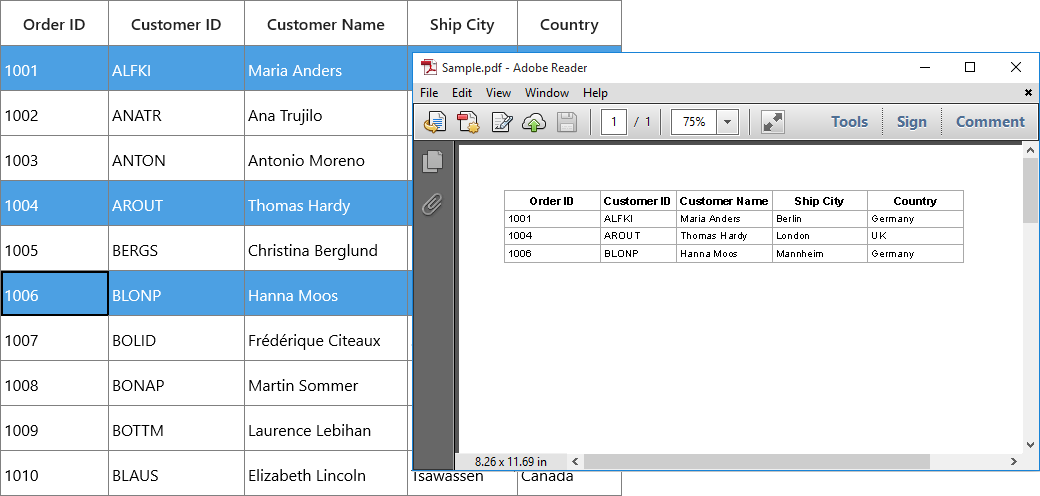Click the grid Ship City column header
Image resolution: width=1040 pixels, height=496 pixels.
click(x=462, y=23)
